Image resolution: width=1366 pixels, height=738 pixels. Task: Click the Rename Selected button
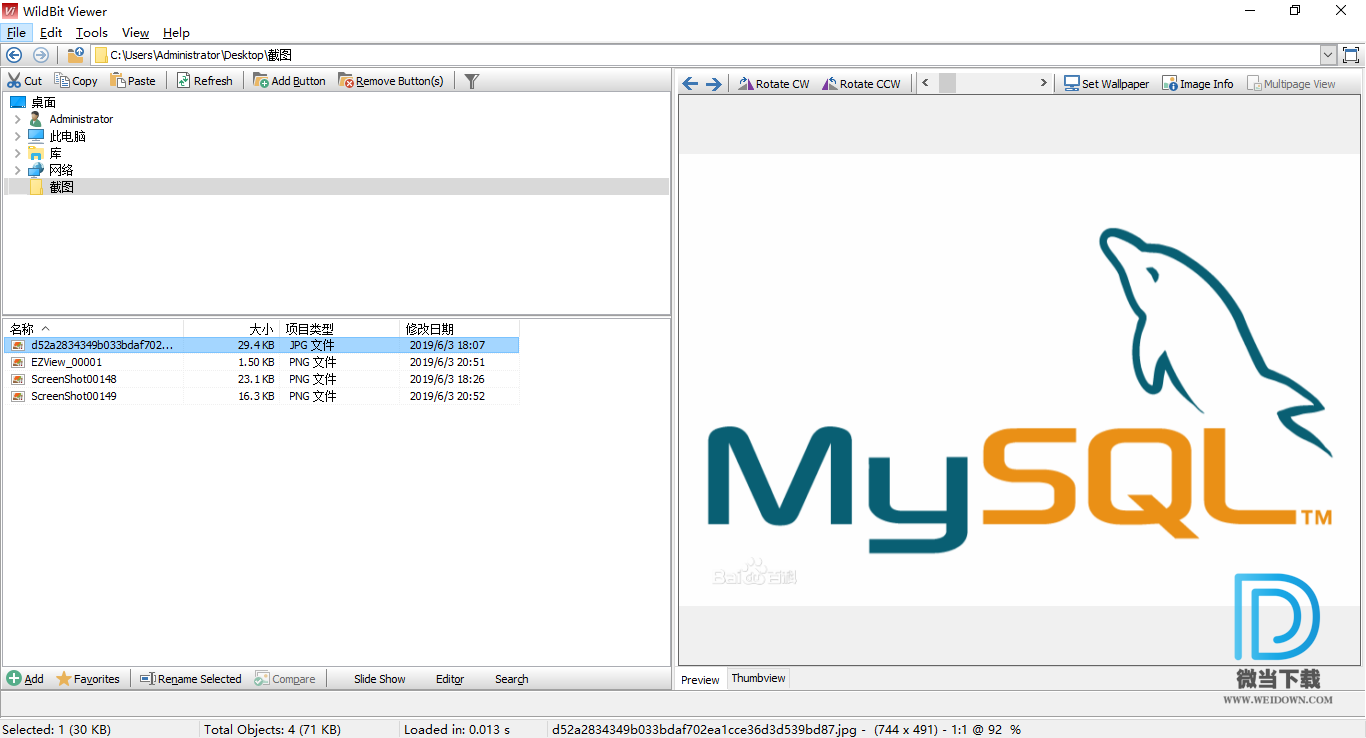190,679
